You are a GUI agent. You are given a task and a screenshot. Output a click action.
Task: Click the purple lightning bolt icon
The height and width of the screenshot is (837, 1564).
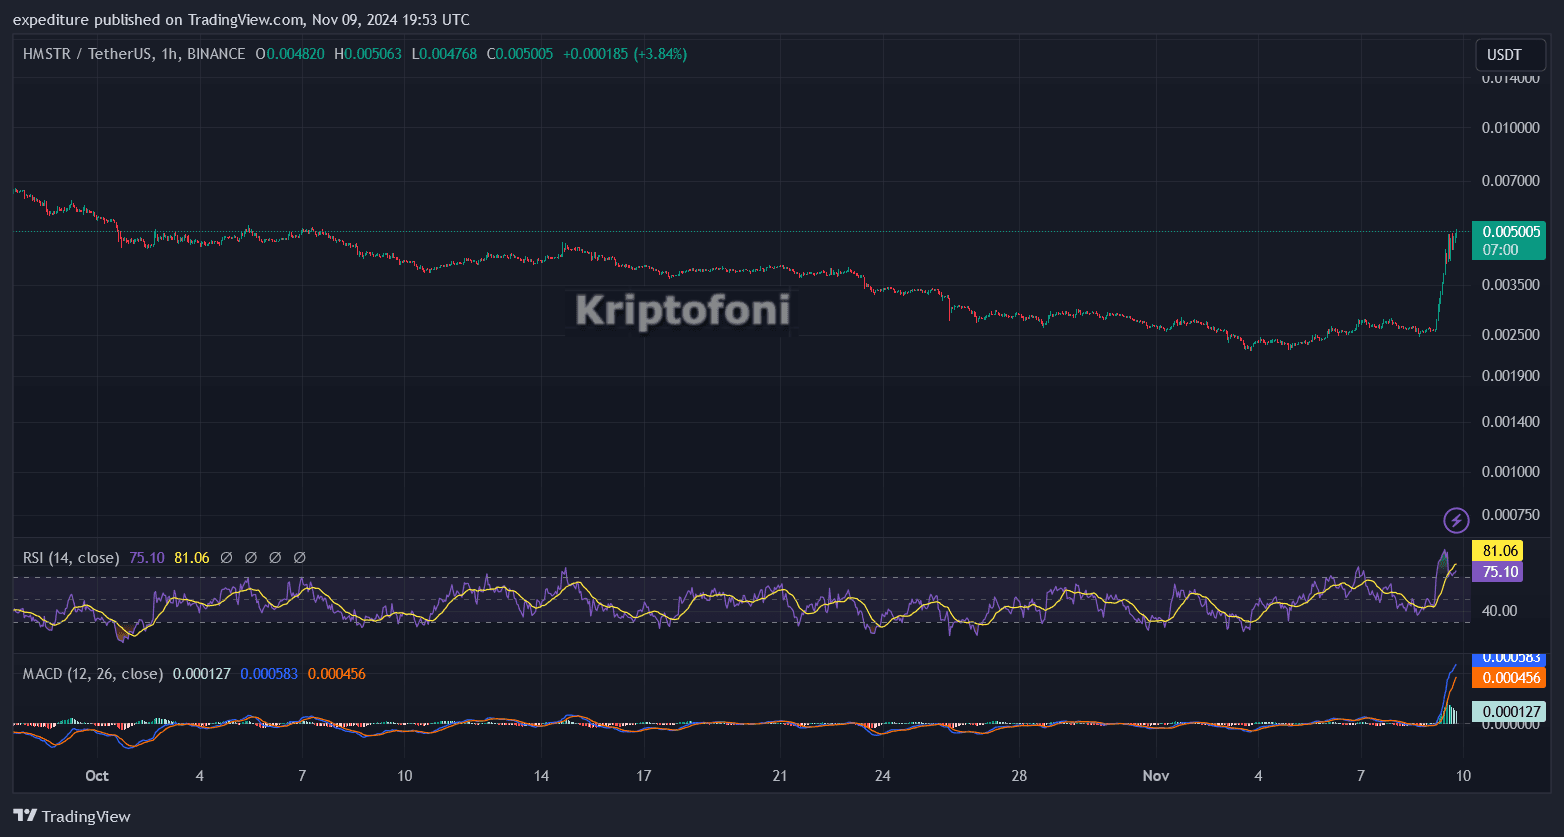(x=1456, y=520)
